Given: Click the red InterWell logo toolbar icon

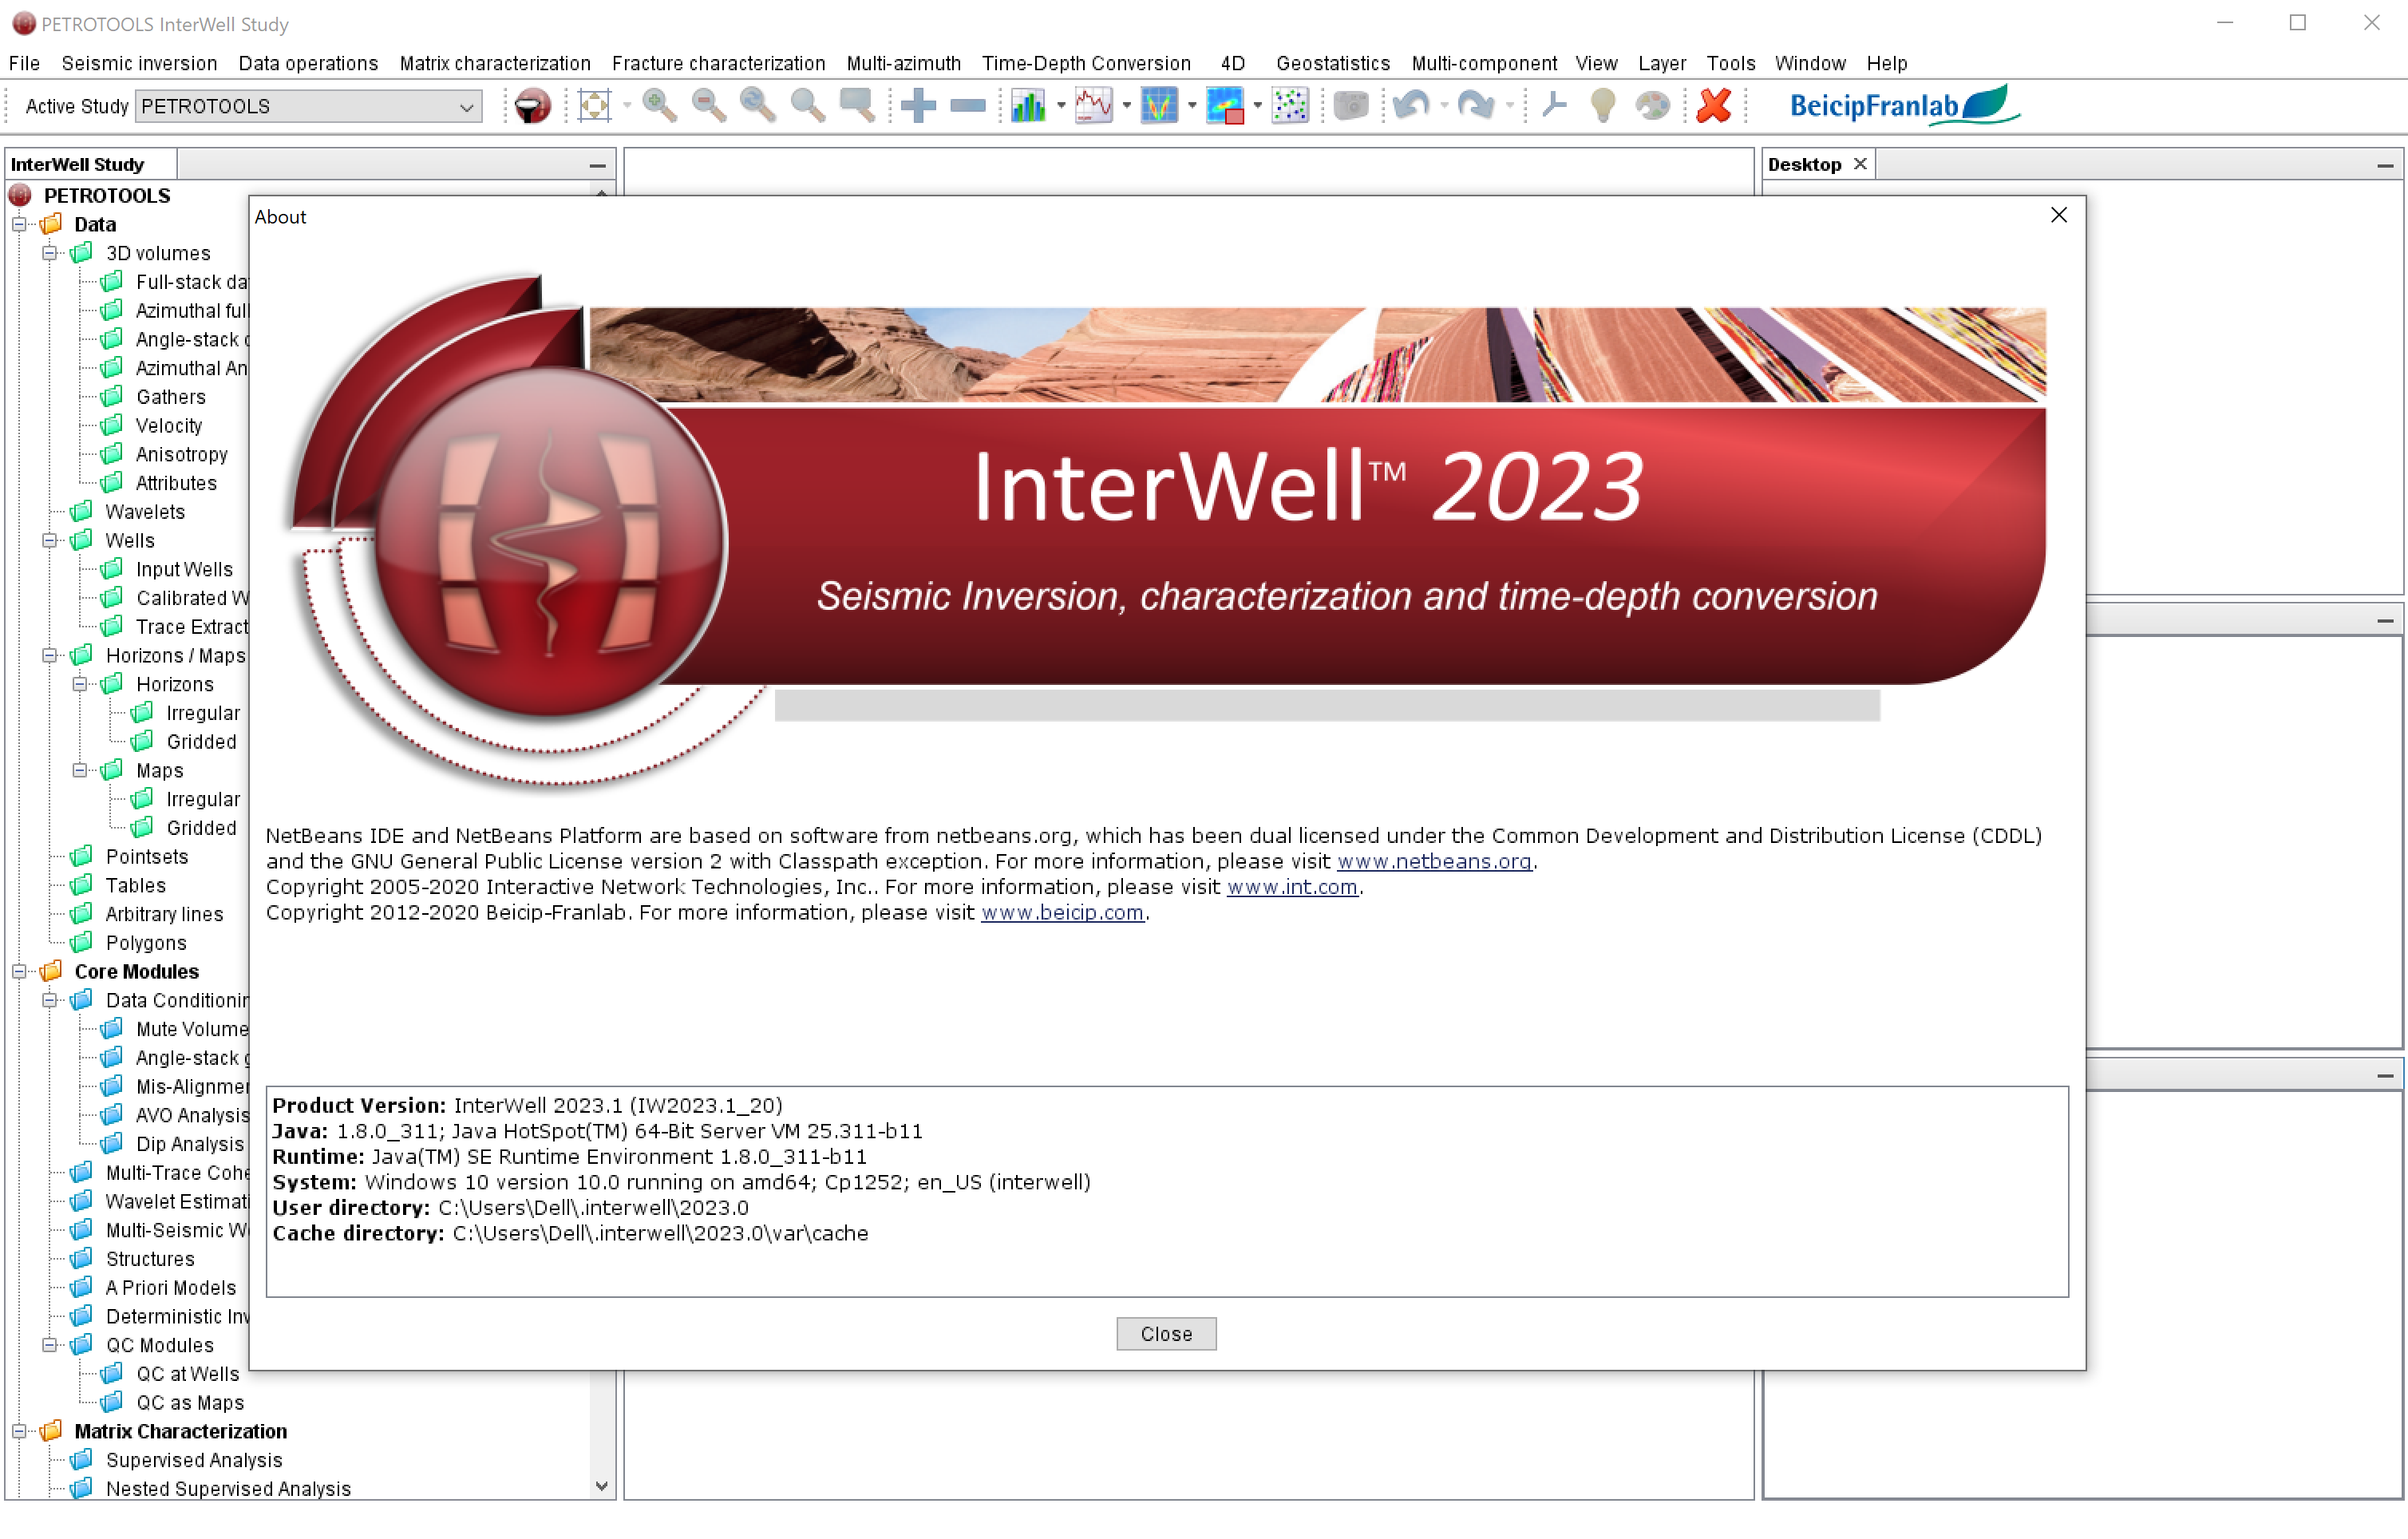Looking at the screenshot, I should point(532,106).
